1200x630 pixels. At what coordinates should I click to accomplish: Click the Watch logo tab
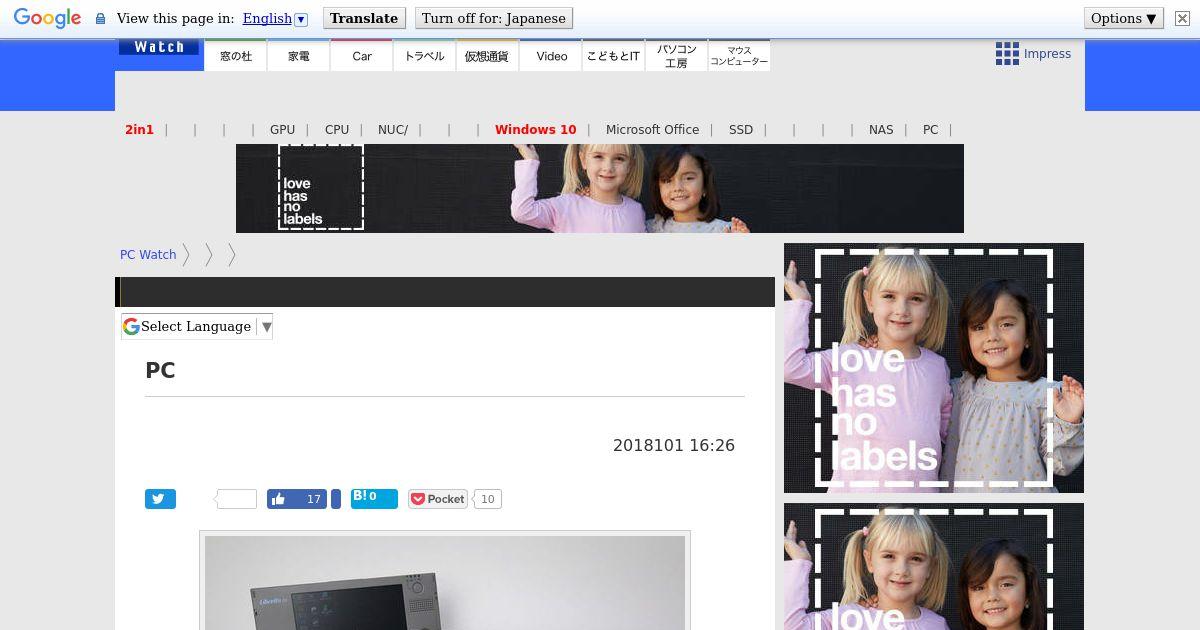(159, 47)
